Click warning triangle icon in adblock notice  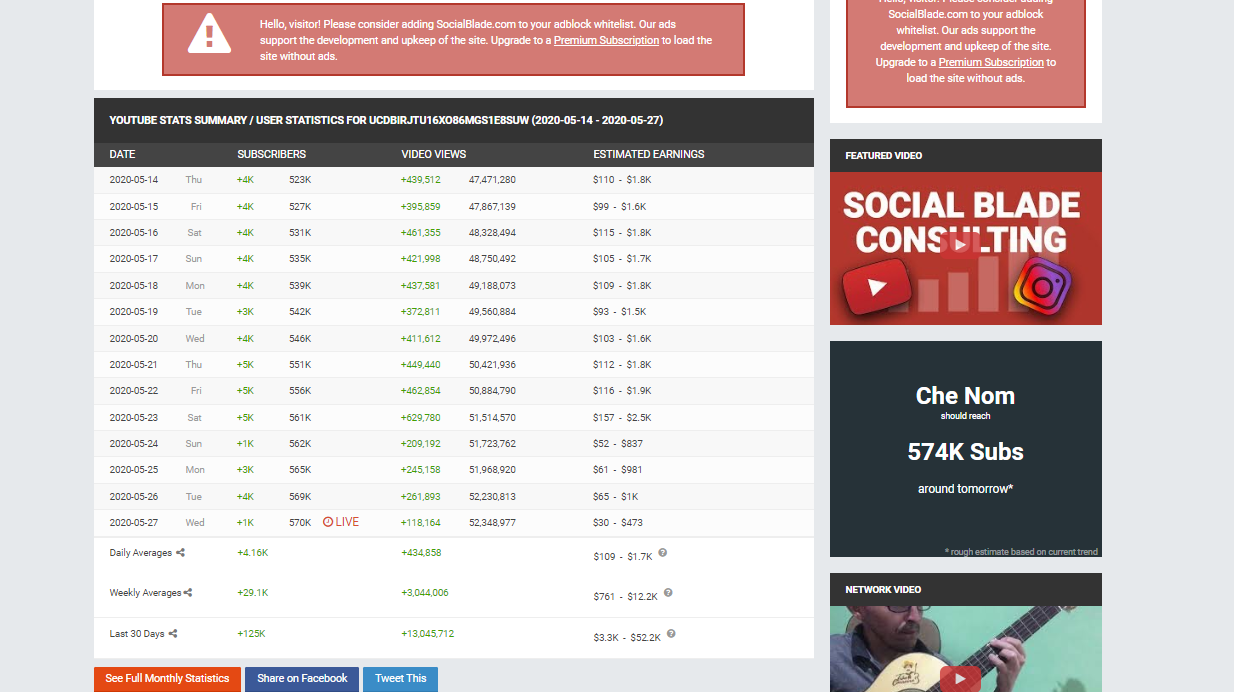[x=209, y=34]
